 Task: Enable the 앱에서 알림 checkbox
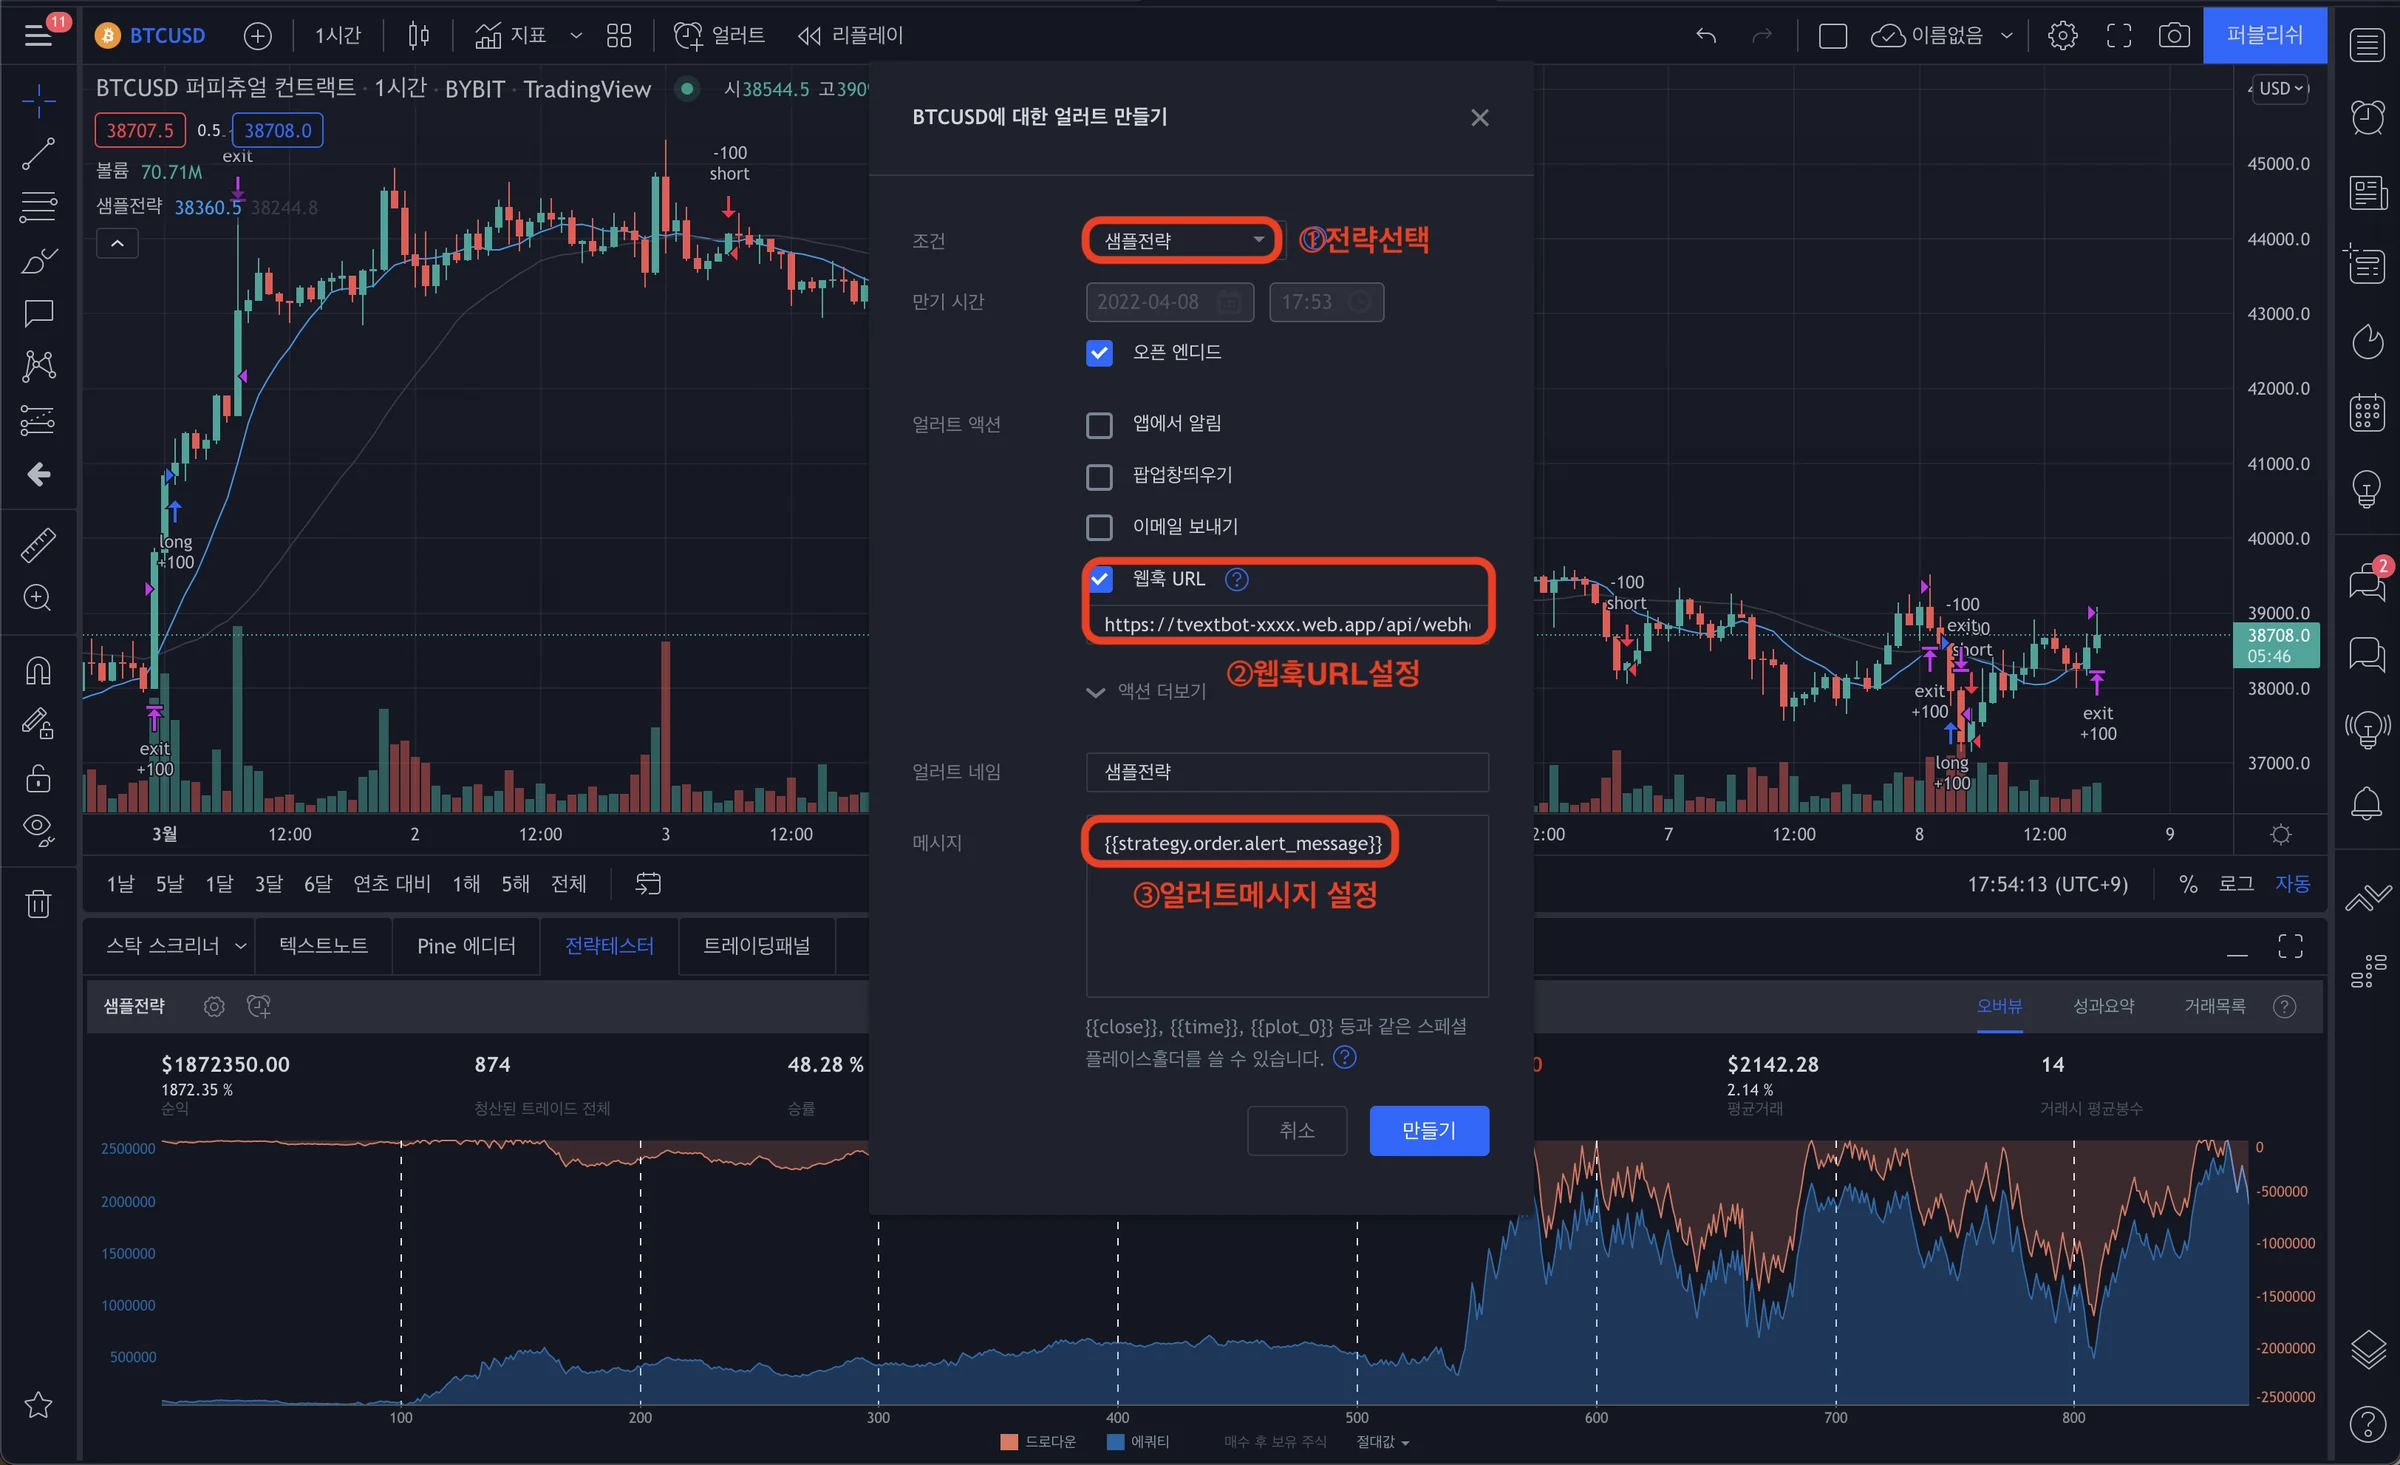(1099, 425)
